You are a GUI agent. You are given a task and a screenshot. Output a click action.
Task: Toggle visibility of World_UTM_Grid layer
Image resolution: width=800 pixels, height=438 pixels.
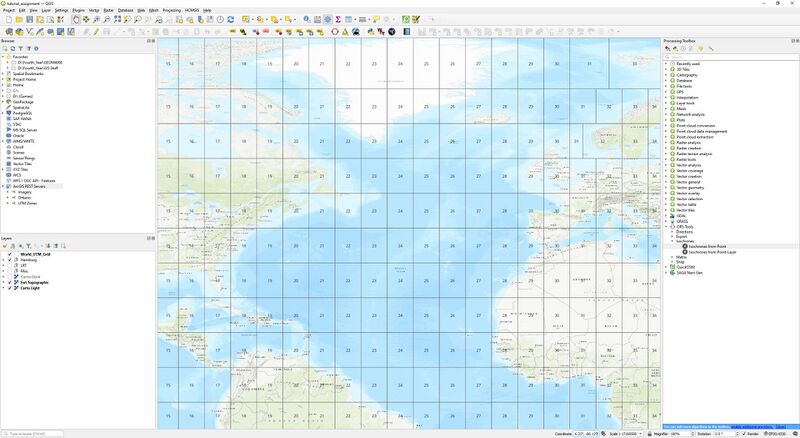[10, 254]
